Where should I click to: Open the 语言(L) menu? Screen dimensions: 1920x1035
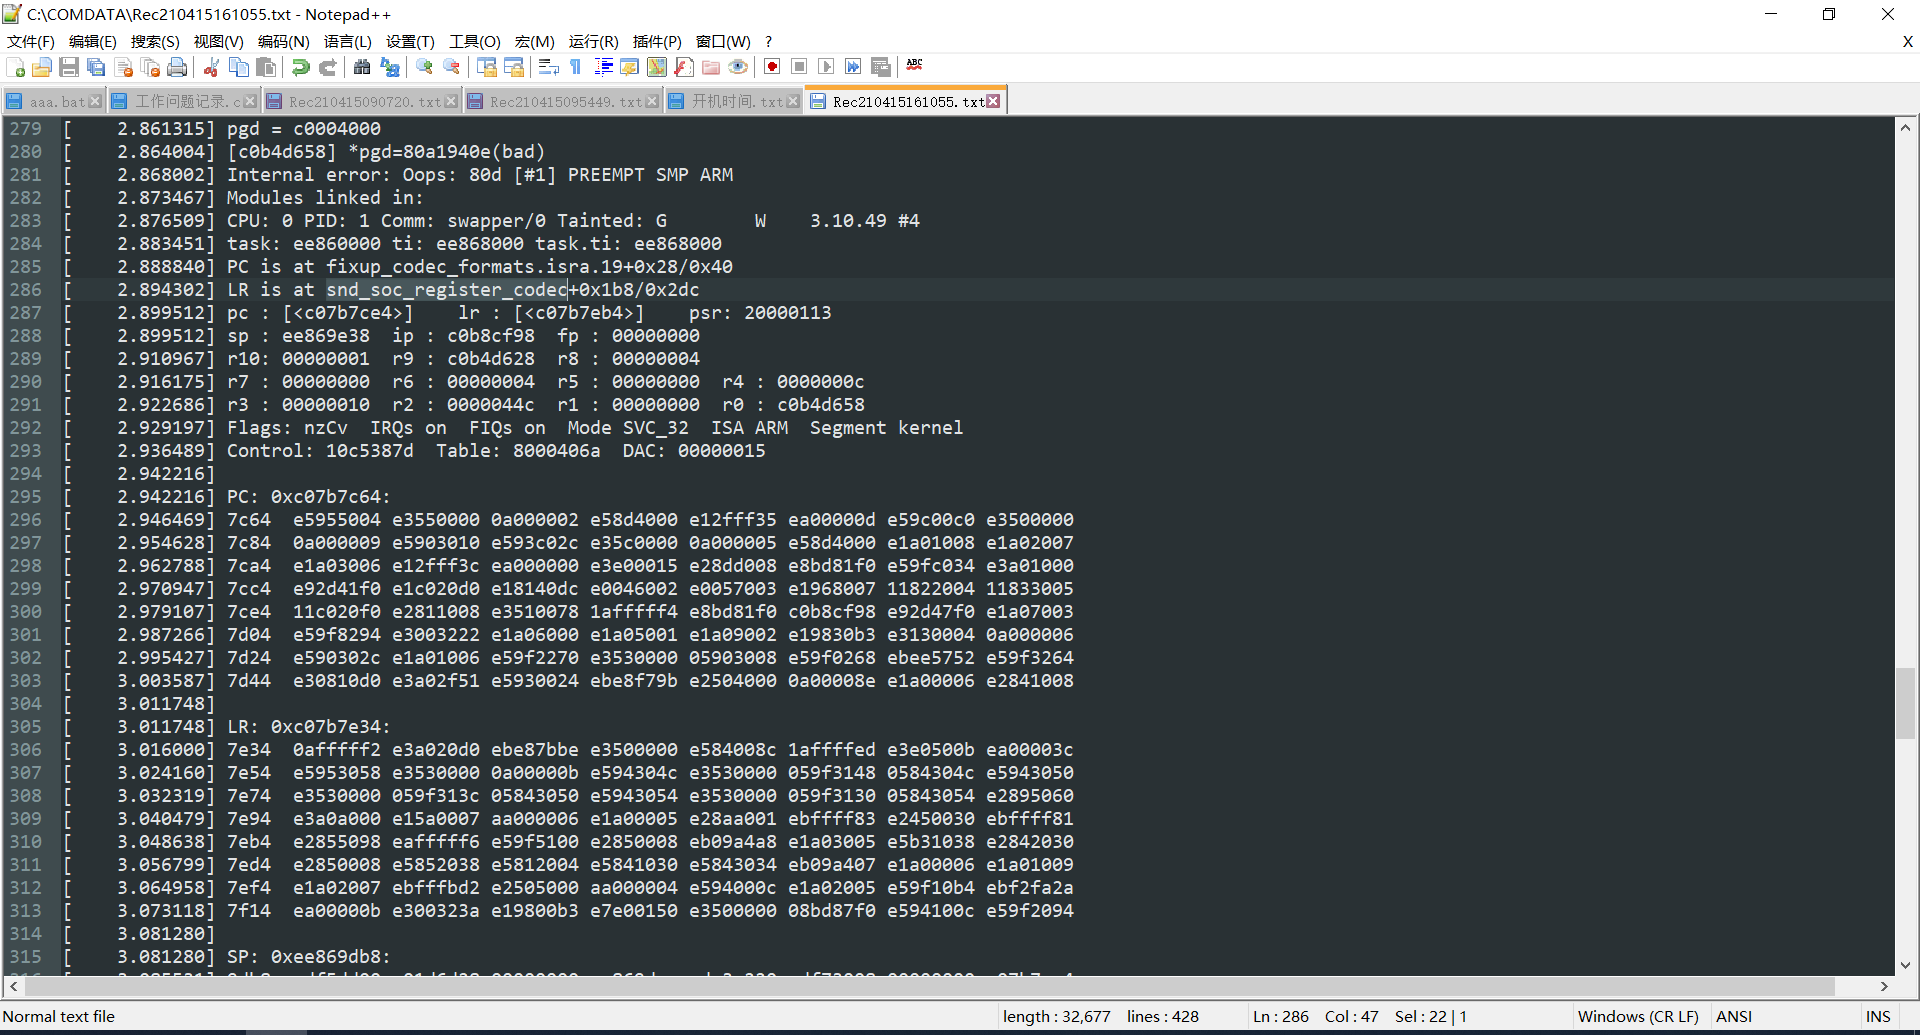pos(347,41)
